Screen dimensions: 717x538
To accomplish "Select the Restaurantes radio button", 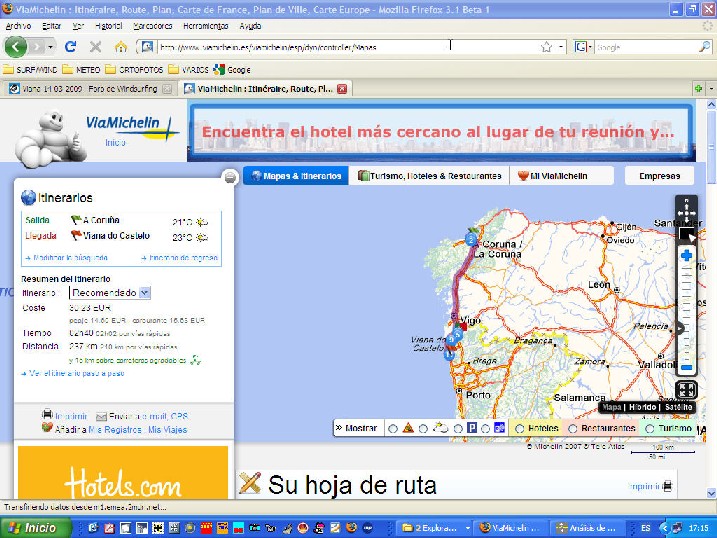I will coord(573,429).
